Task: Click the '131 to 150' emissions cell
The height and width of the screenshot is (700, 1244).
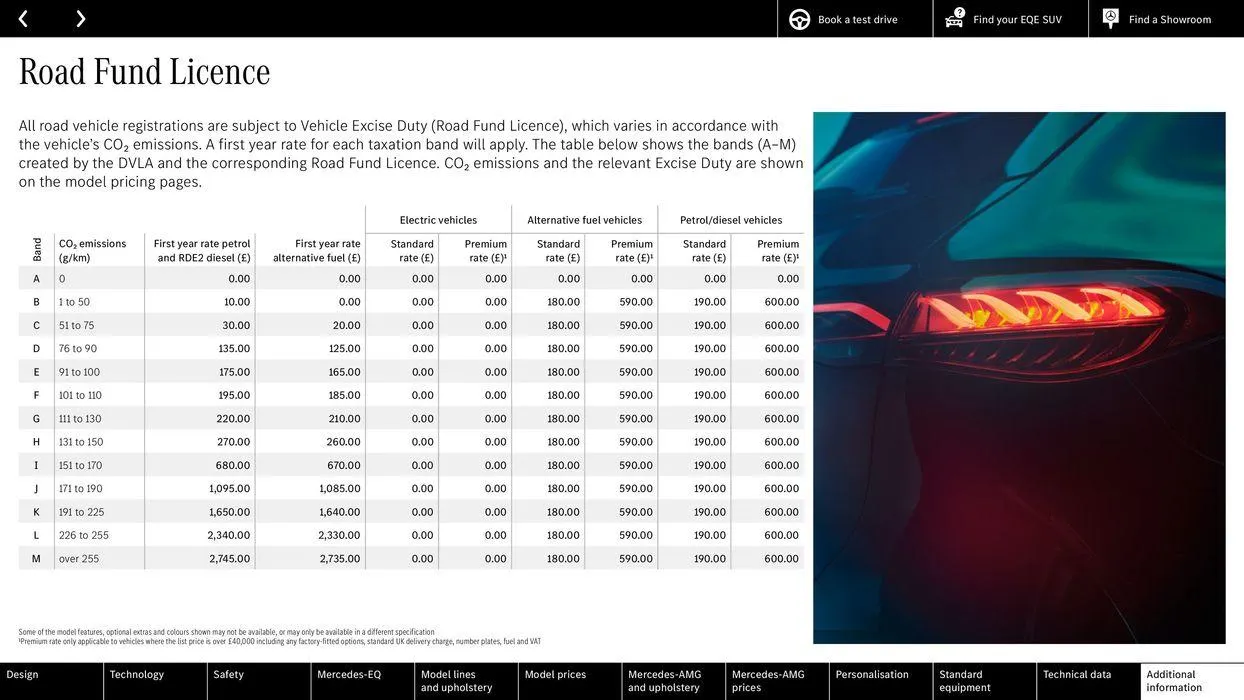Action: 81,442
